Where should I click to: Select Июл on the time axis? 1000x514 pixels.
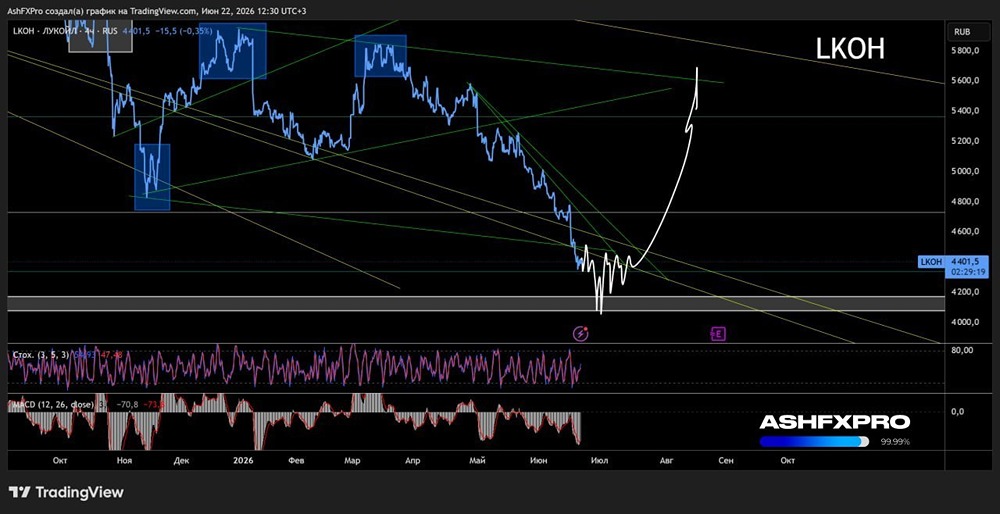(x=599, y=460)
